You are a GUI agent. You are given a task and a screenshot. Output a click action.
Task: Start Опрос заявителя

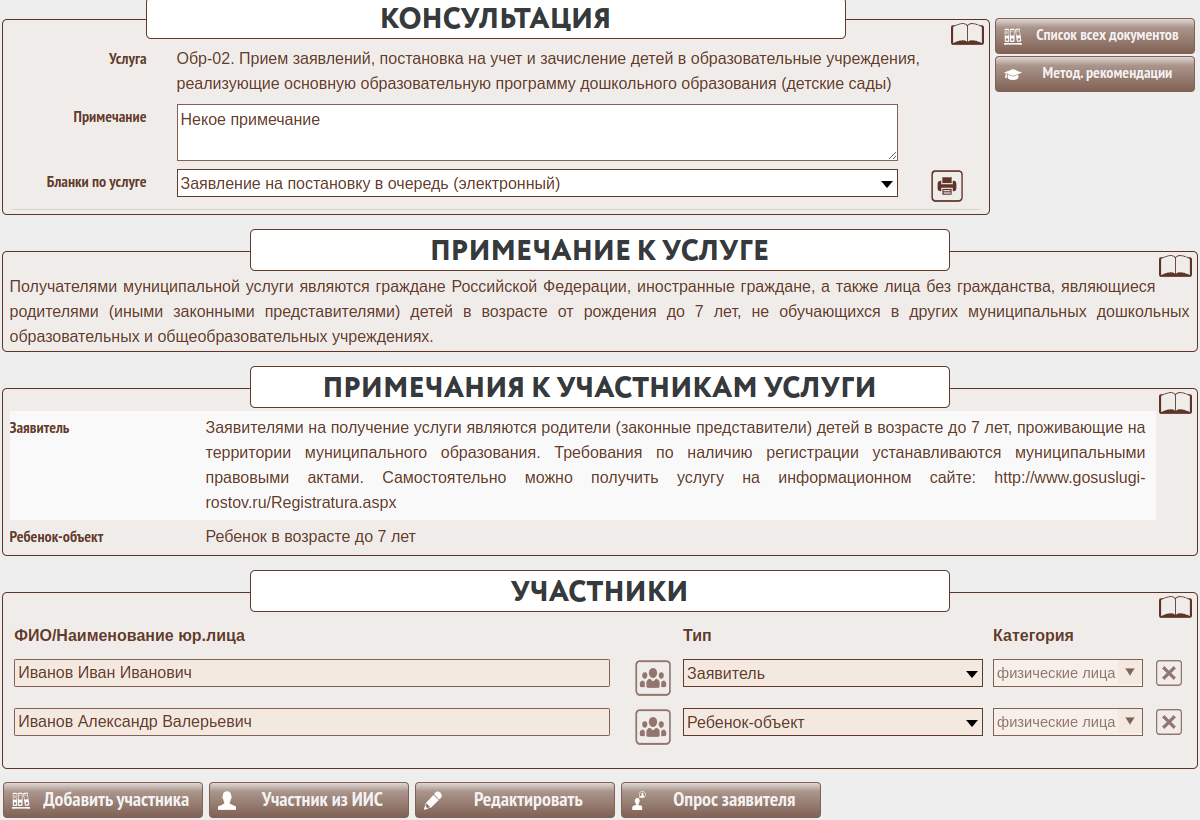(720, 800)
